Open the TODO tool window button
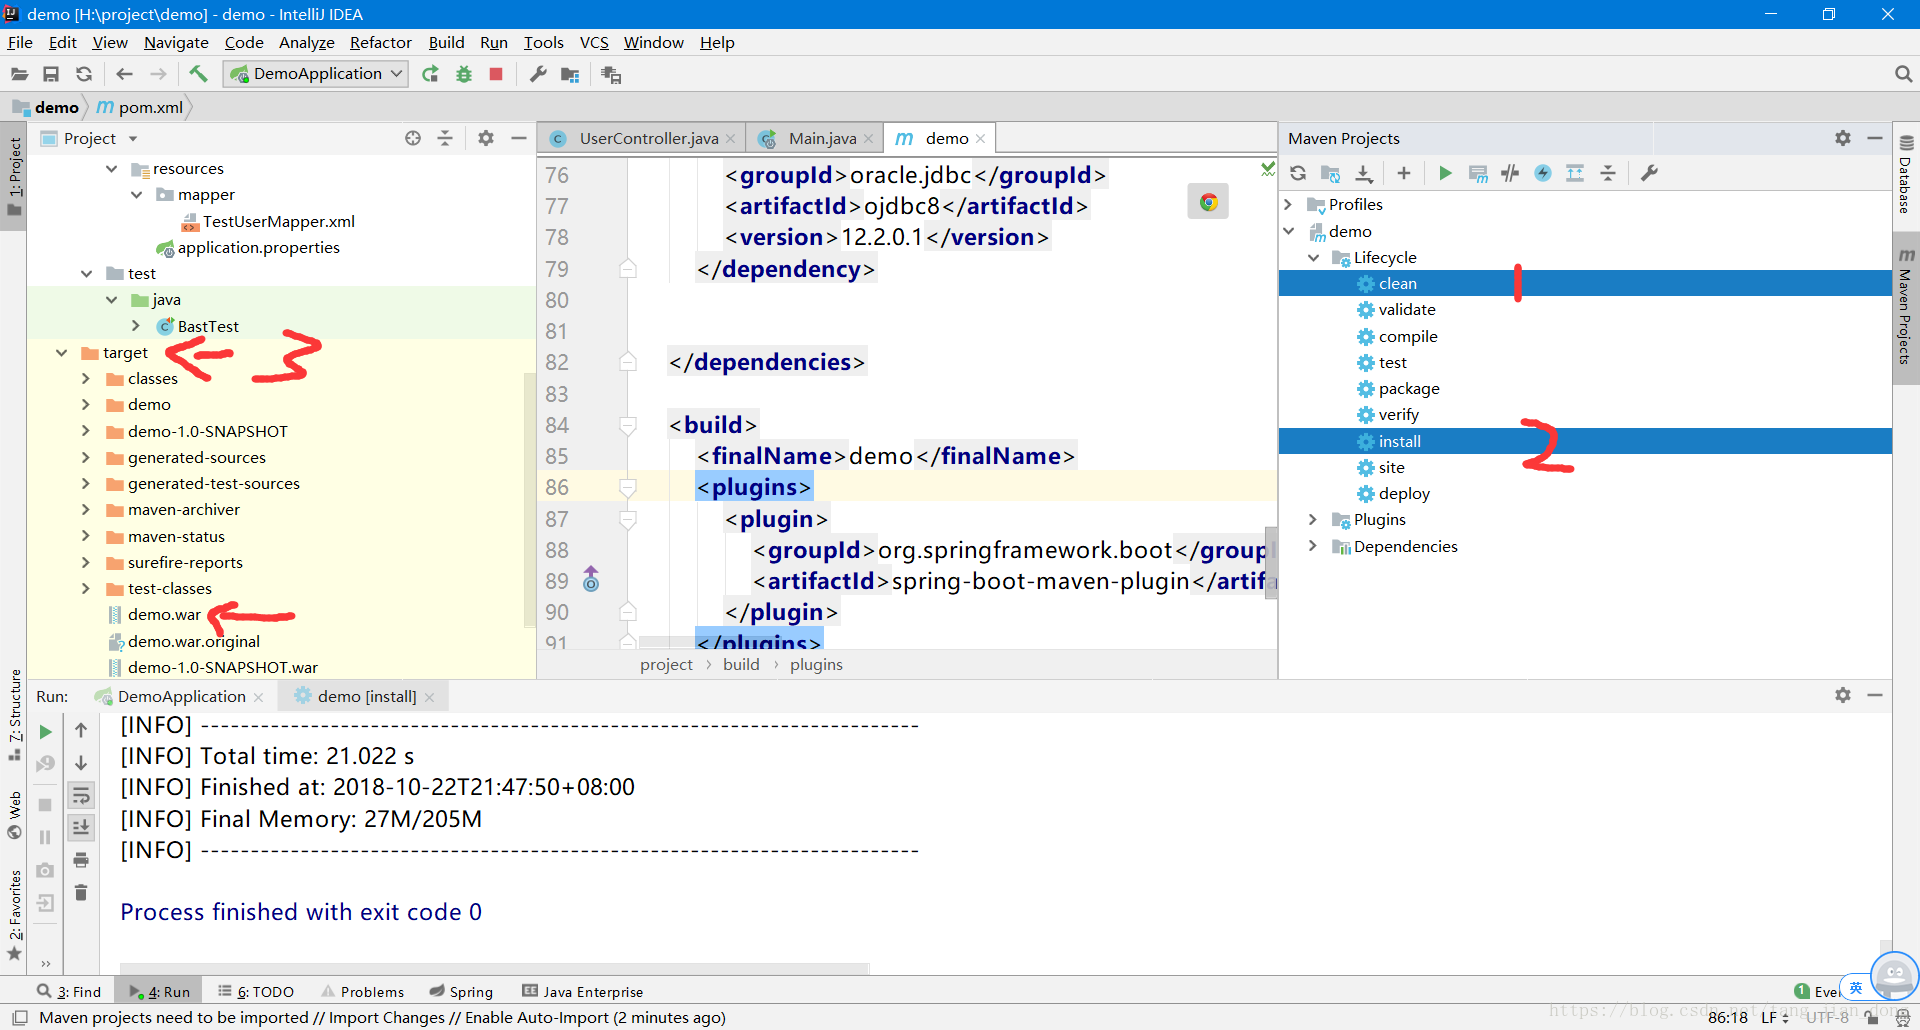The width and height of the screenshot is (1920, 1030). [256, 991]
